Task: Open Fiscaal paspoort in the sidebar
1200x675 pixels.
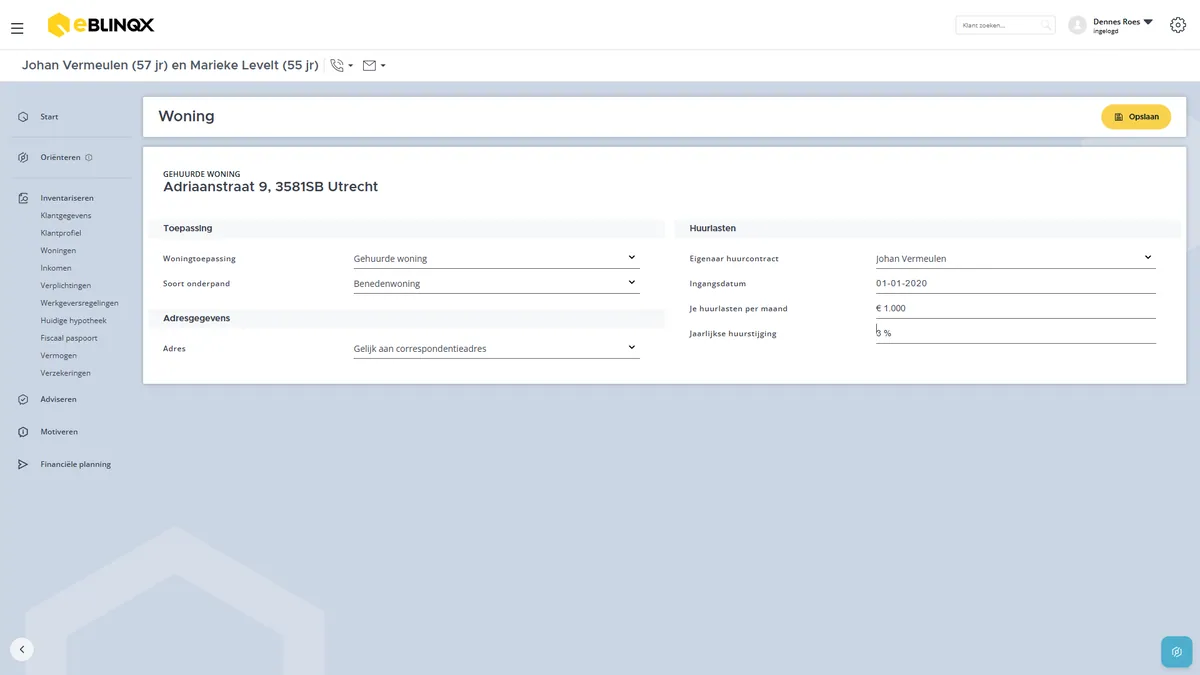Action: click(69, 338)
